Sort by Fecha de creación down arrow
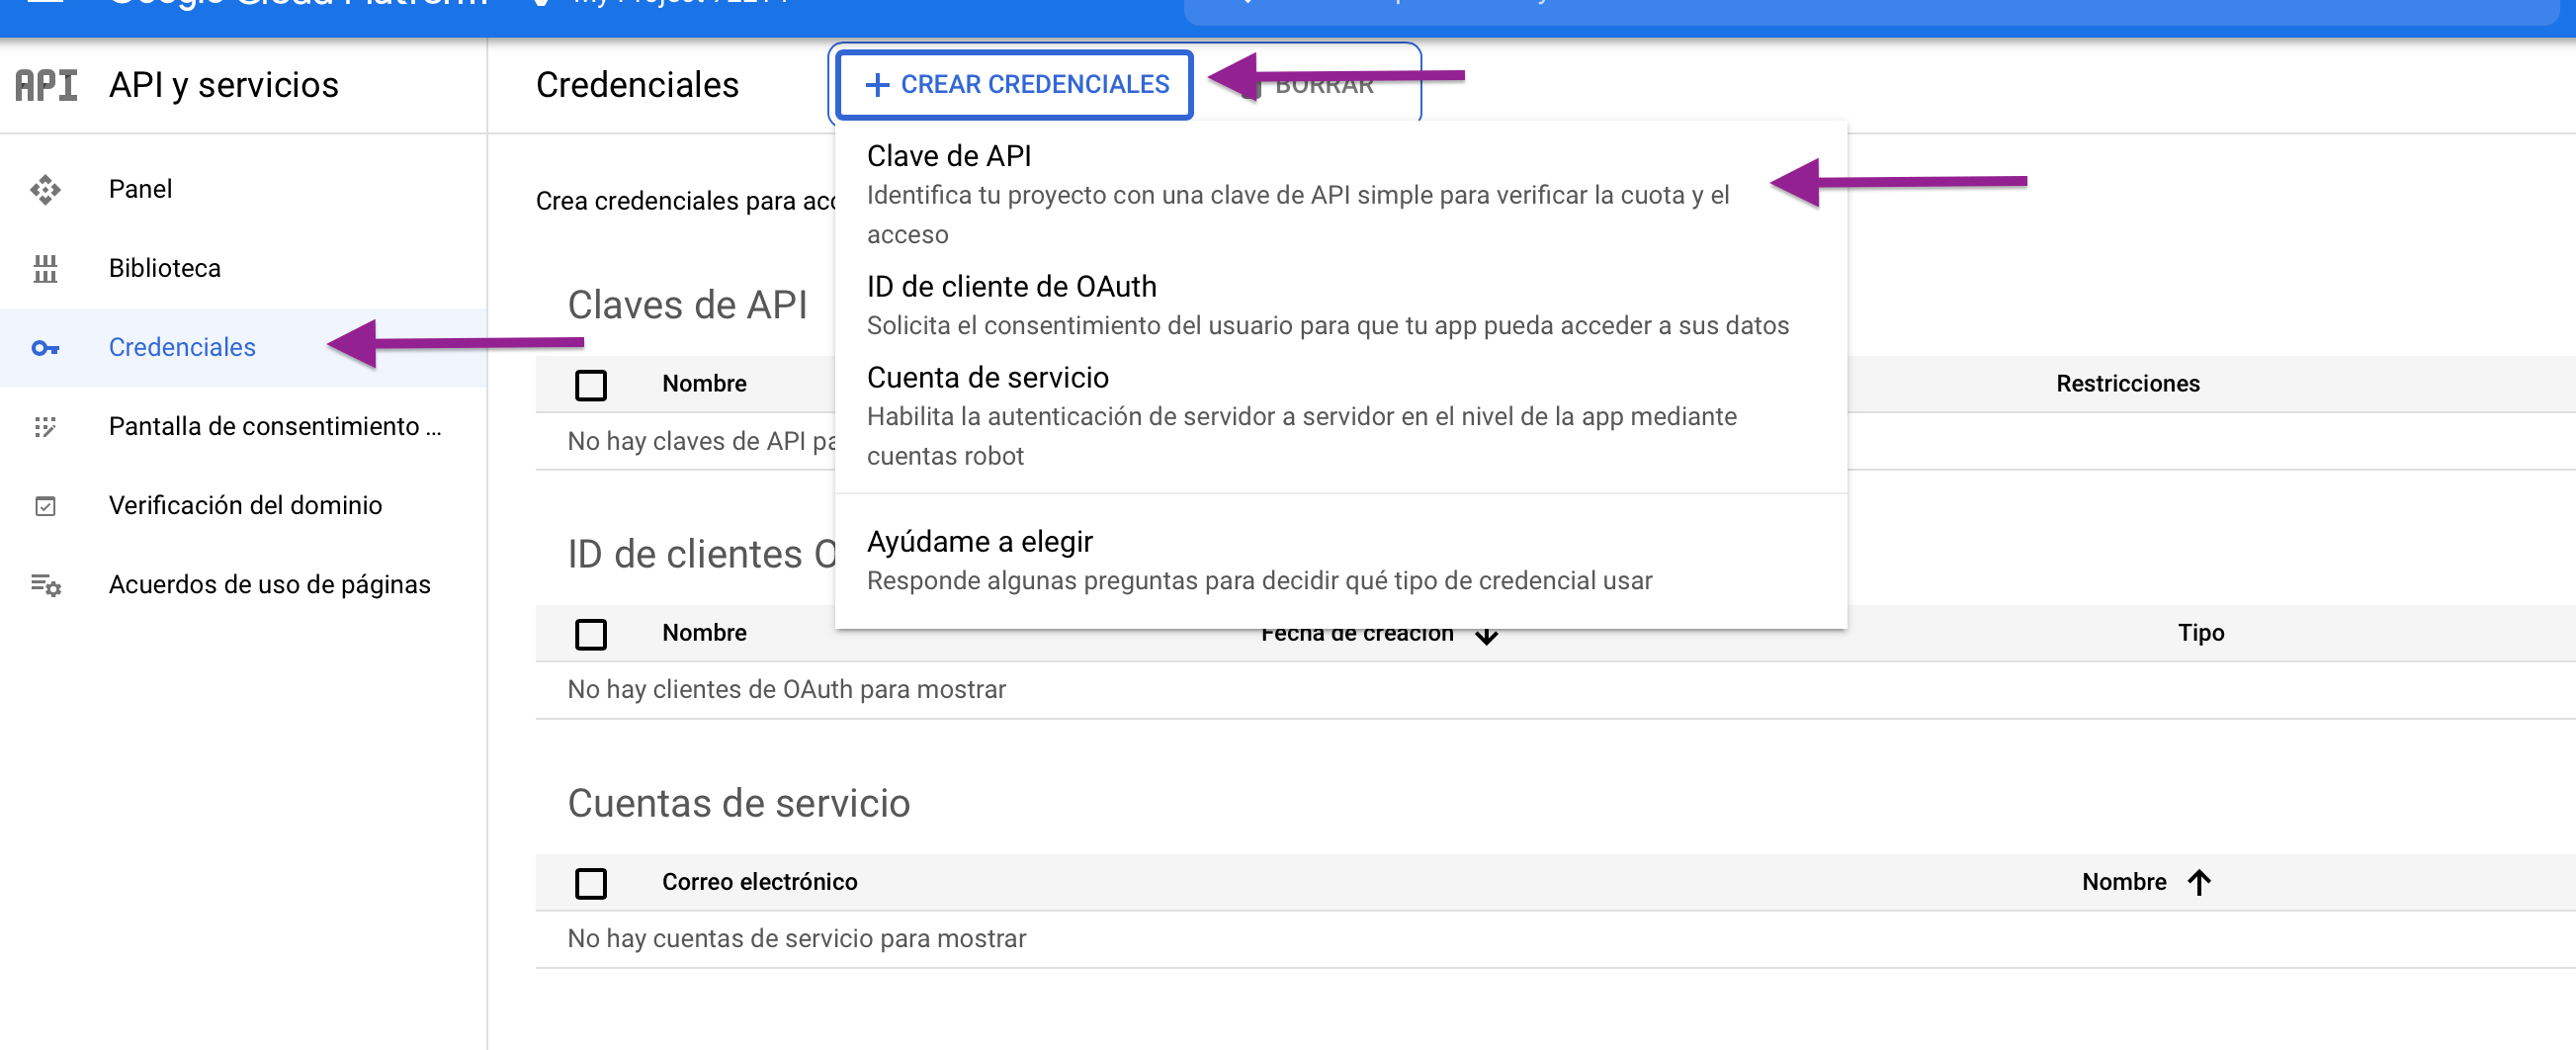Image resolution: width=2576 pixels, height=1050 pixels. pos(1487,636)
